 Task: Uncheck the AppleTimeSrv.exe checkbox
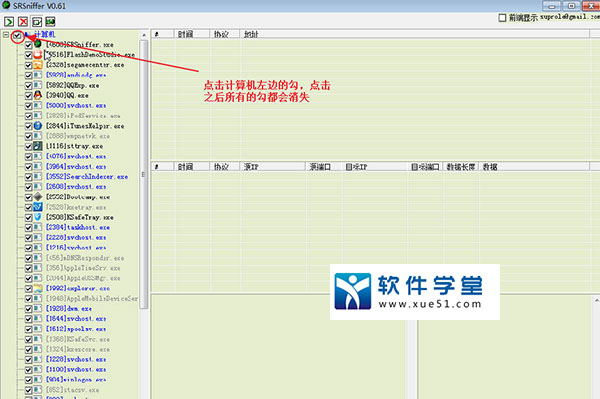28,268
